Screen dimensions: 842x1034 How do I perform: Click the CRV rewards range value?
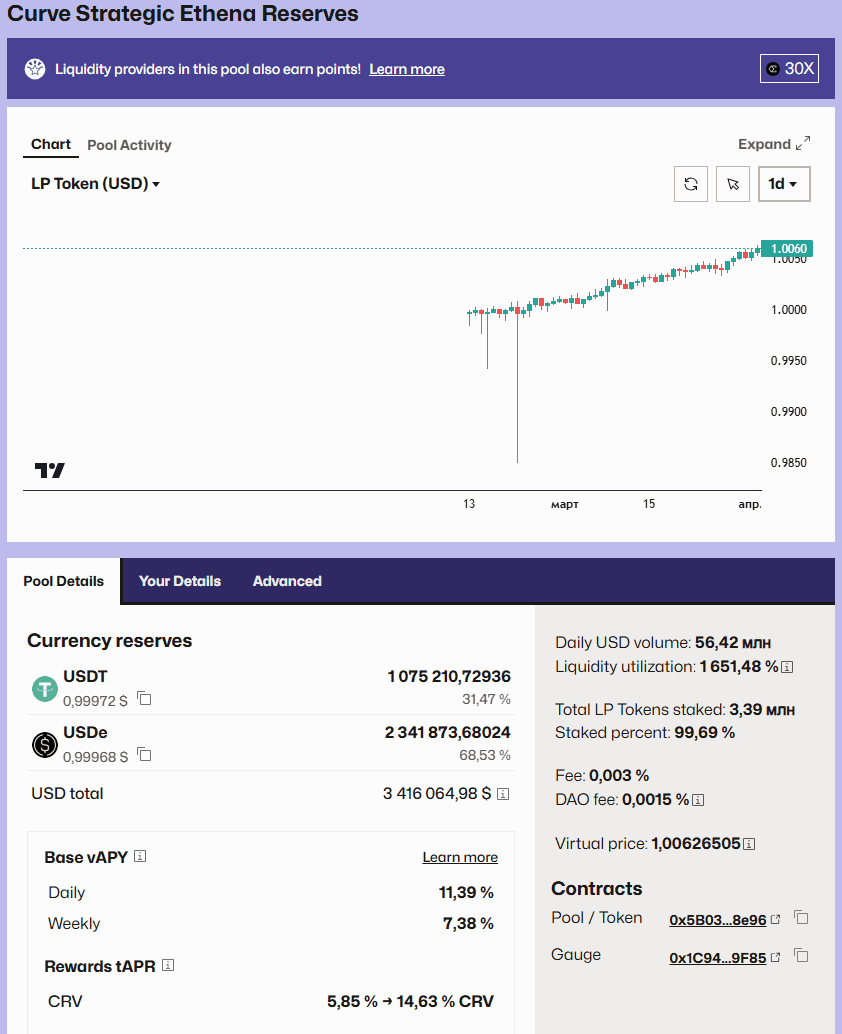(x=410, y=1002)
